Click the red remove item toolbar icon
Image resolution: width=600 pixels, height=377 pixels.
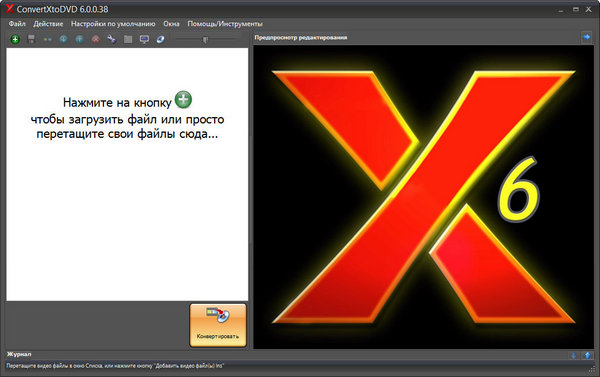pos(96,39)
